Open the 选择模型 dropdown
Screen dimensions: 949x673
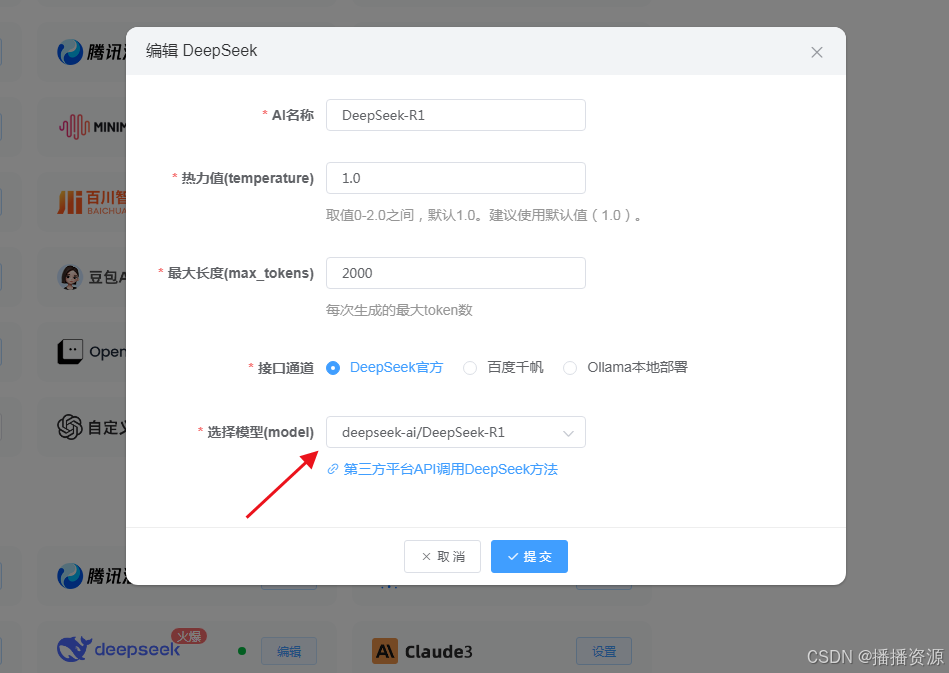[456, 432]
